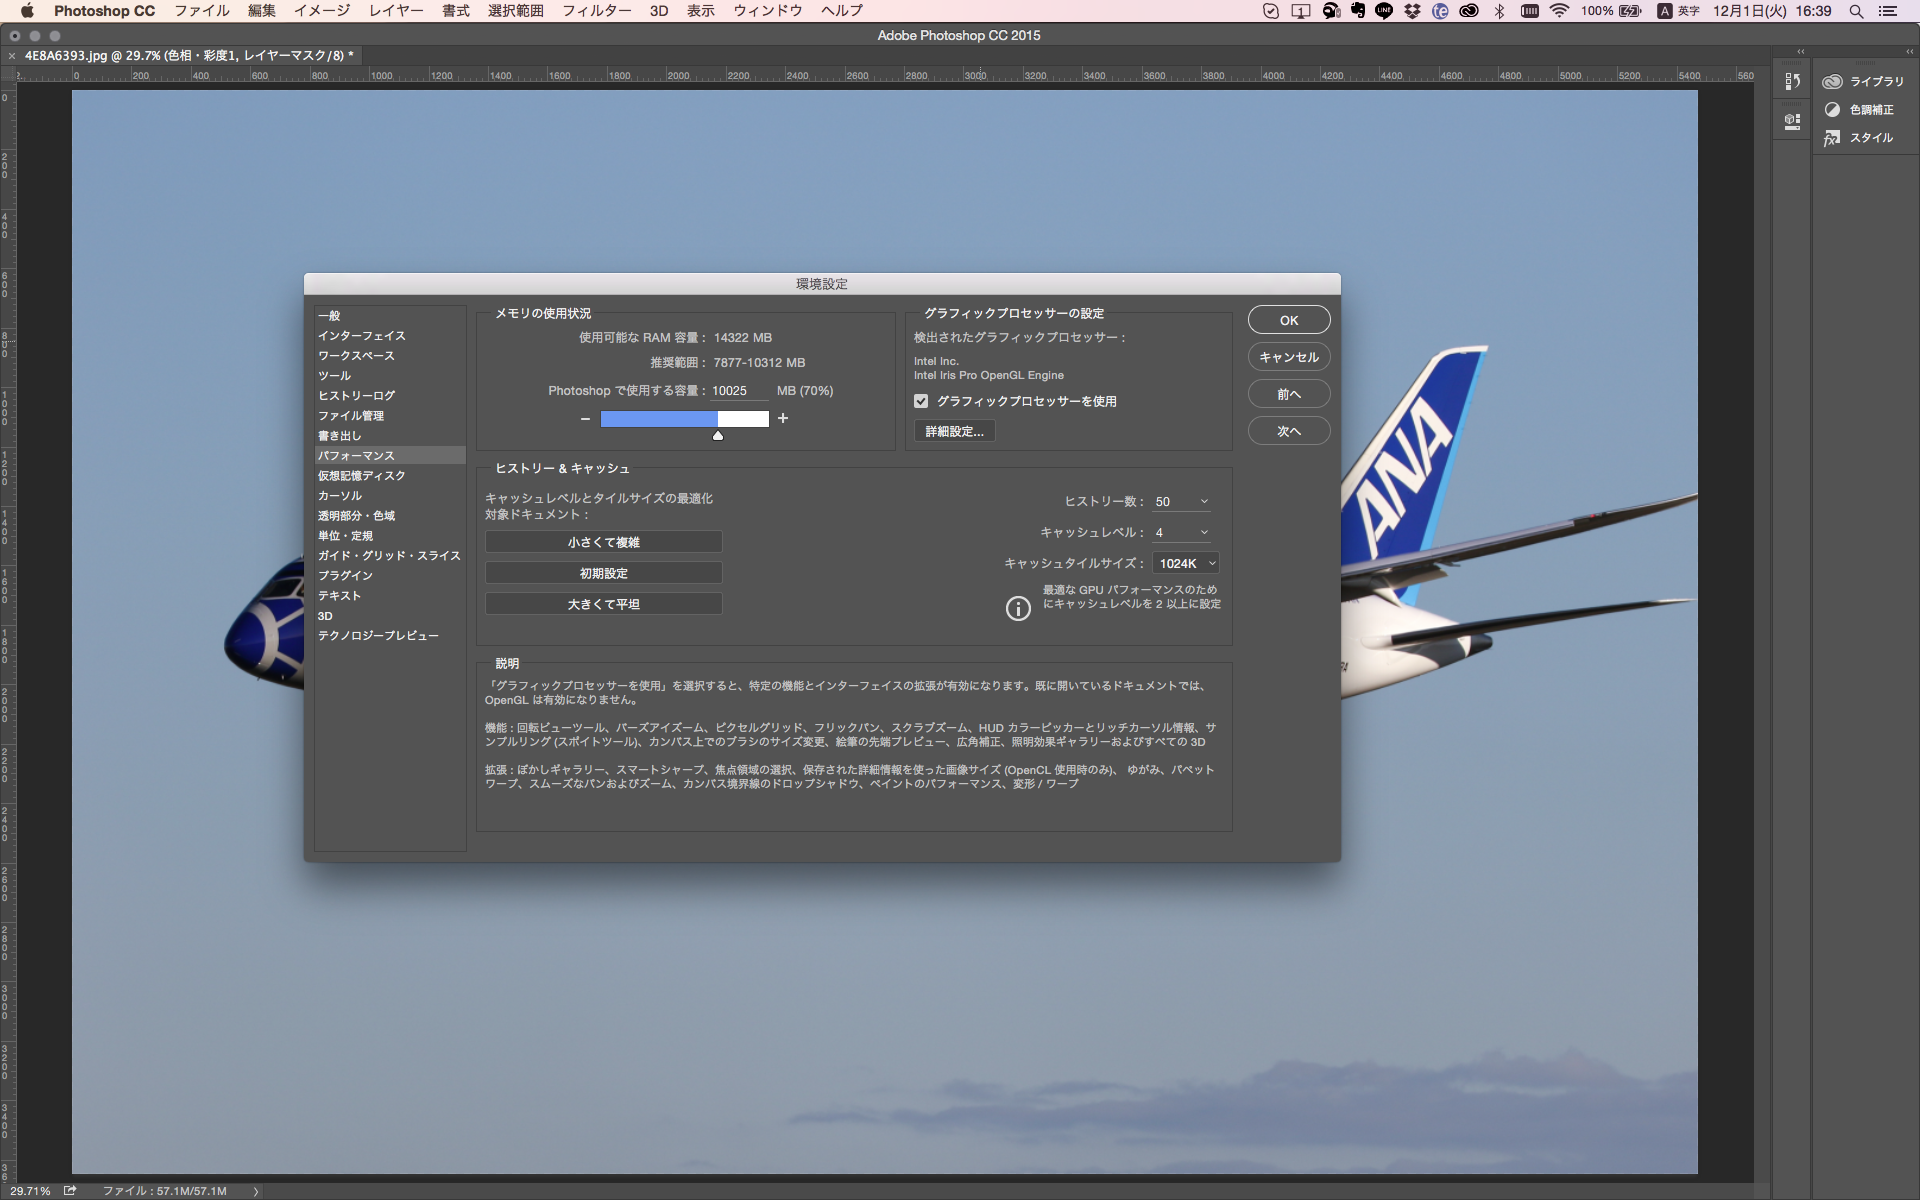This screenshot has height=1200, width=1920.
Task: Open the Properties panel icon in dock
Action: 1792,122
